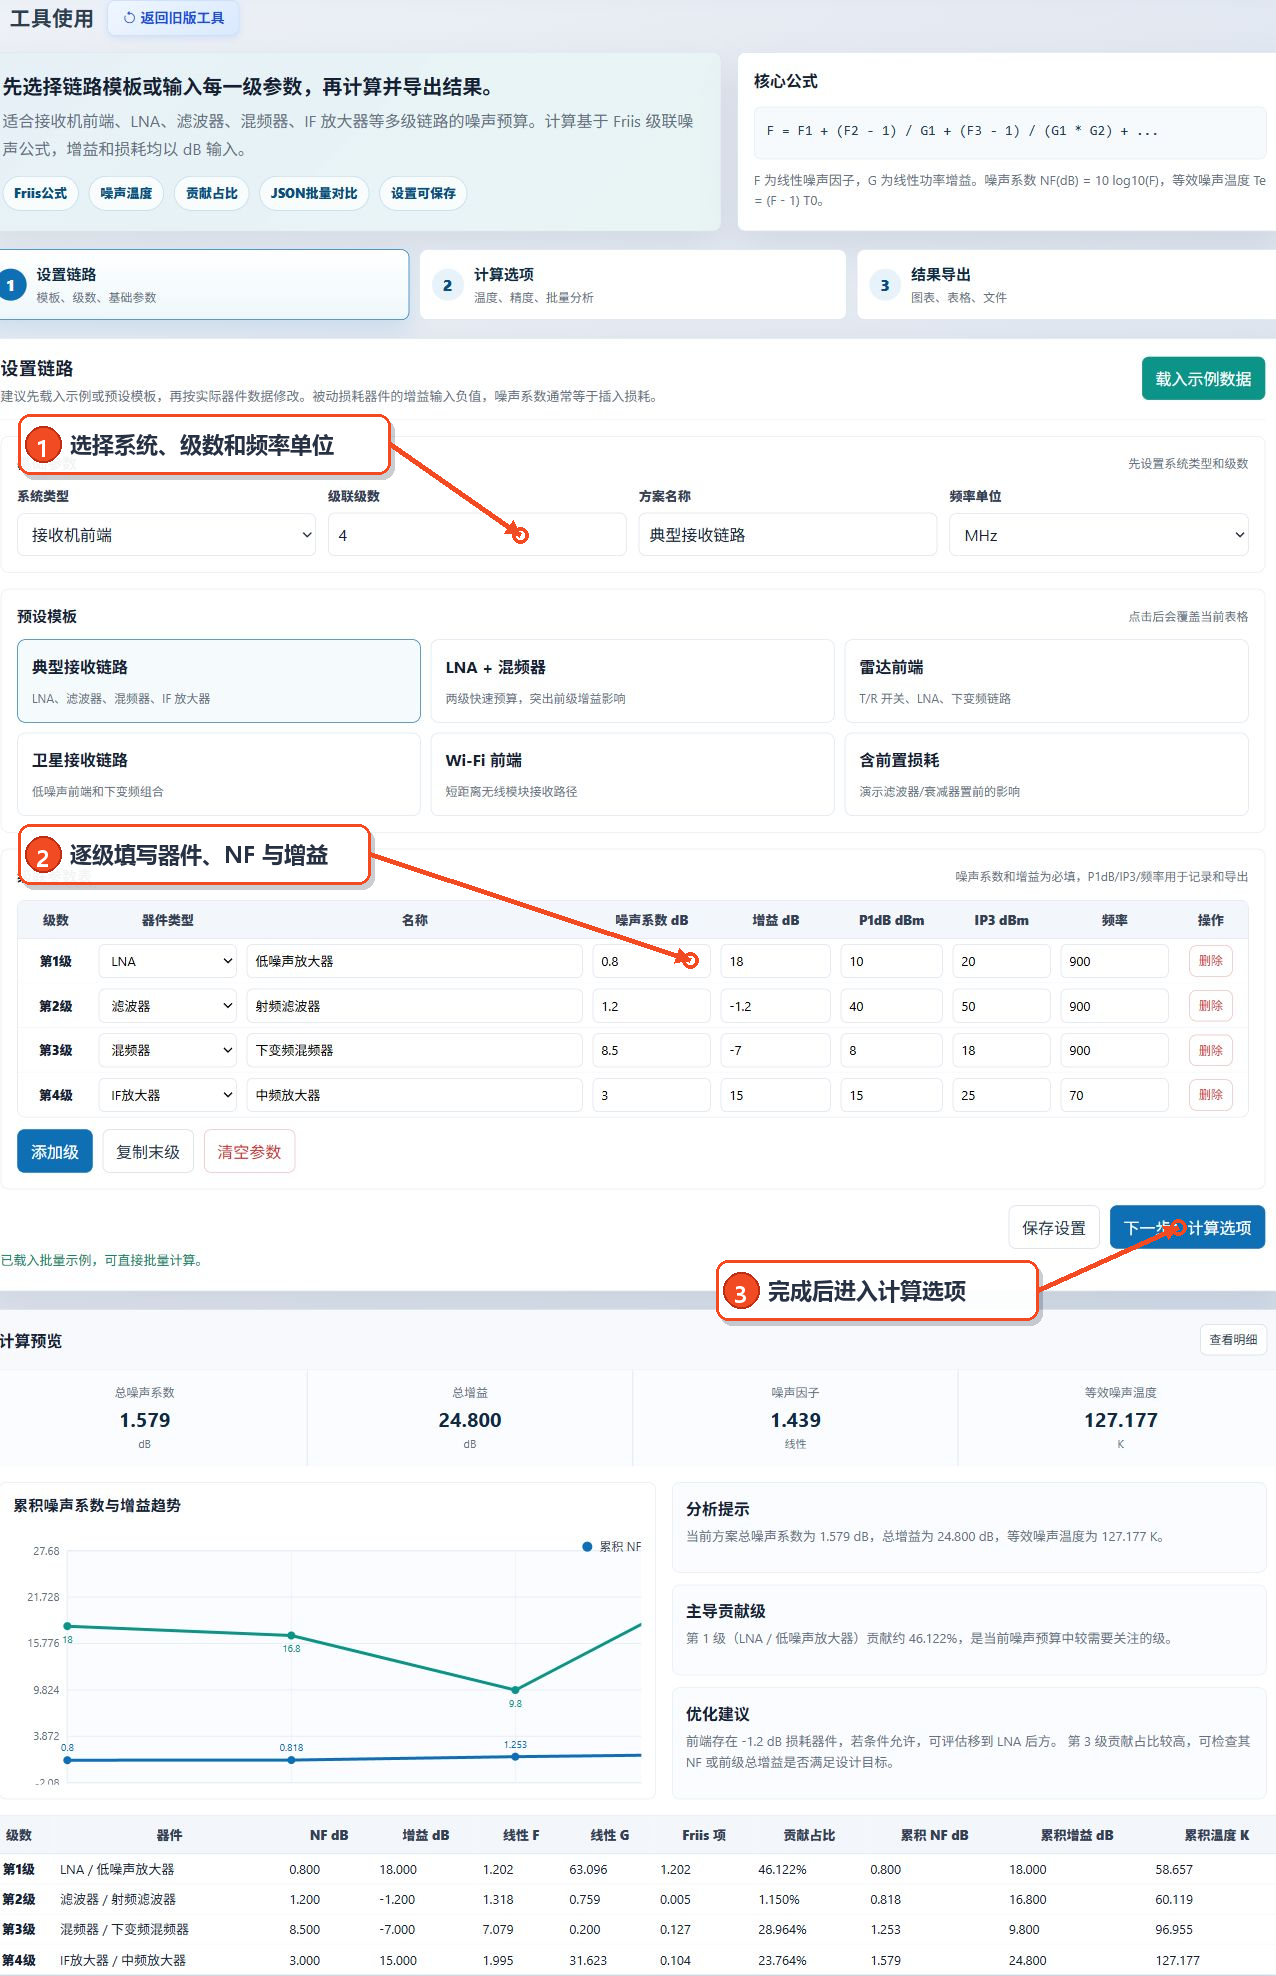This screenshot has width=1276, height=1976.
Task: Switch to the result export step tab
Action: coord(1066,285)
